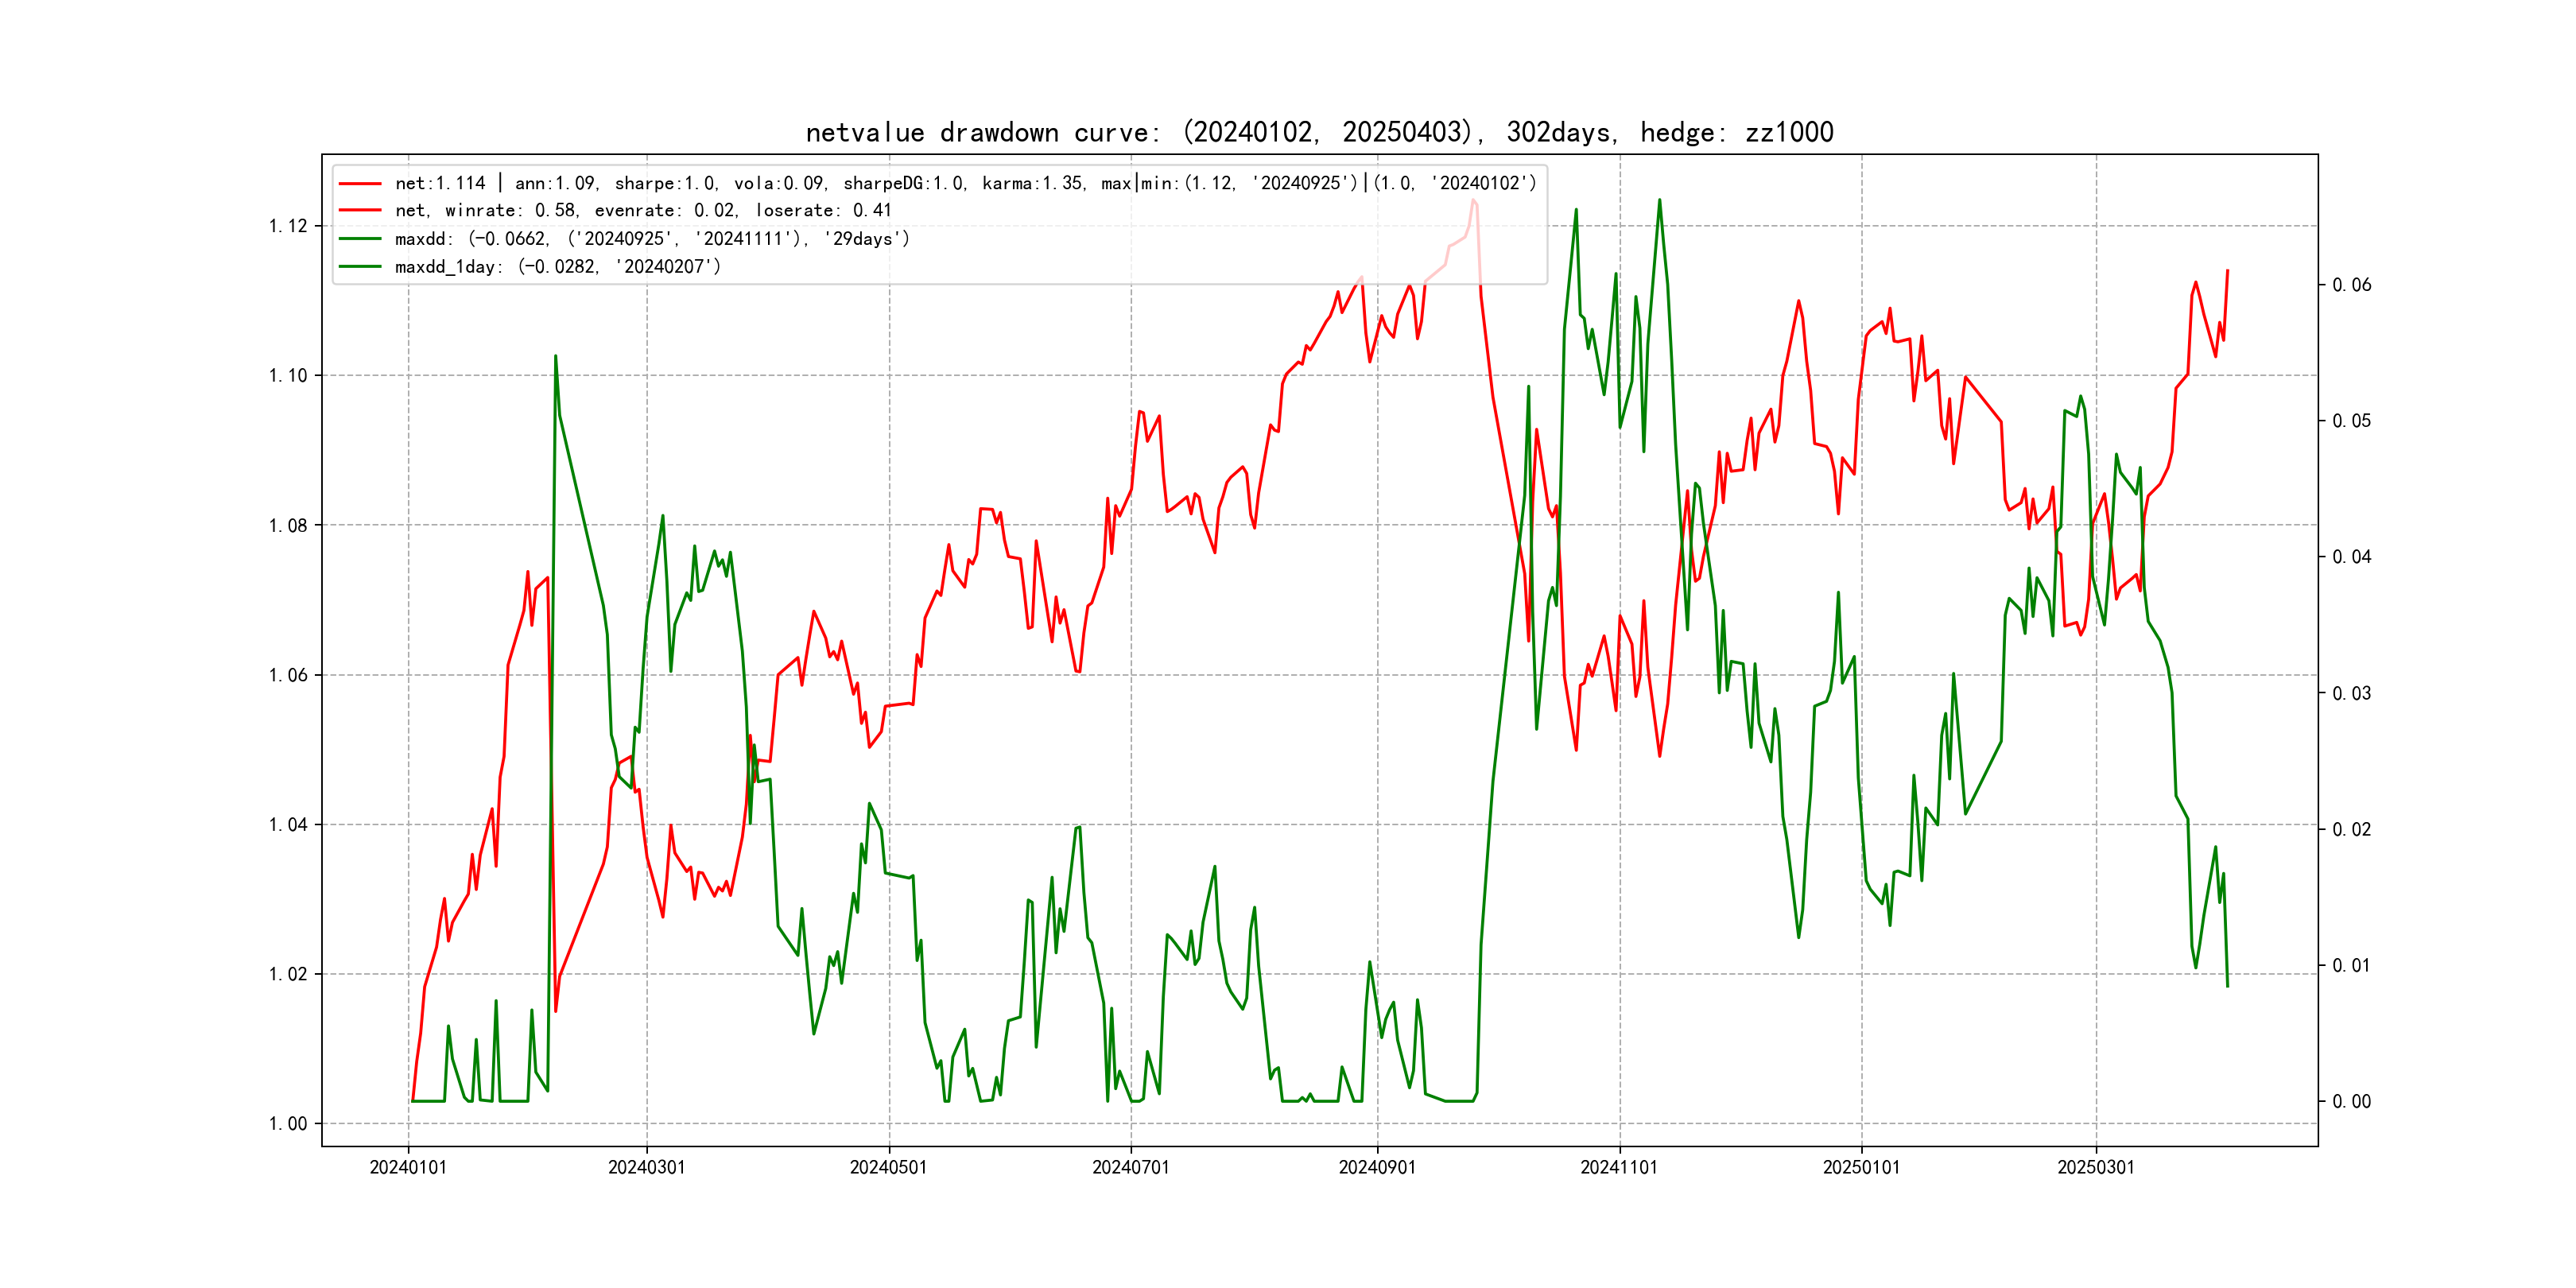Select the maxdd -0.0662 legend text
Screen dimensions: 2576x1288
pos(652,238)
